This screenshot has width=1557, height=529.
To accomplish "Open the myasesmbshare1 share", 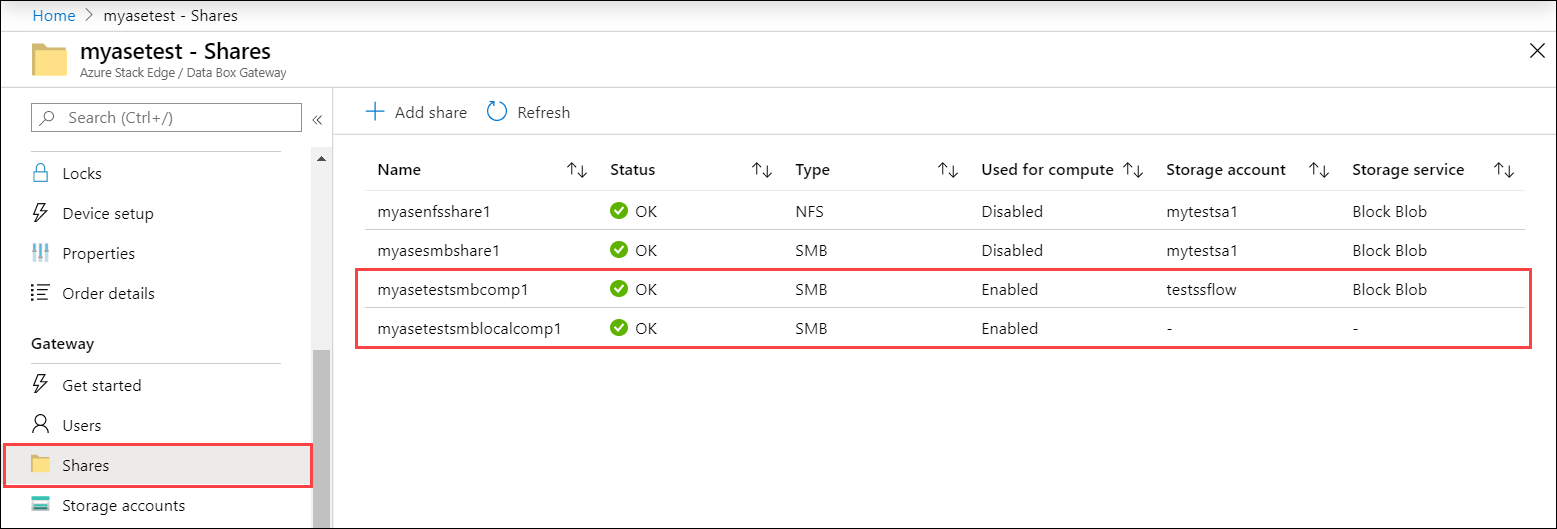I will 438,250.
